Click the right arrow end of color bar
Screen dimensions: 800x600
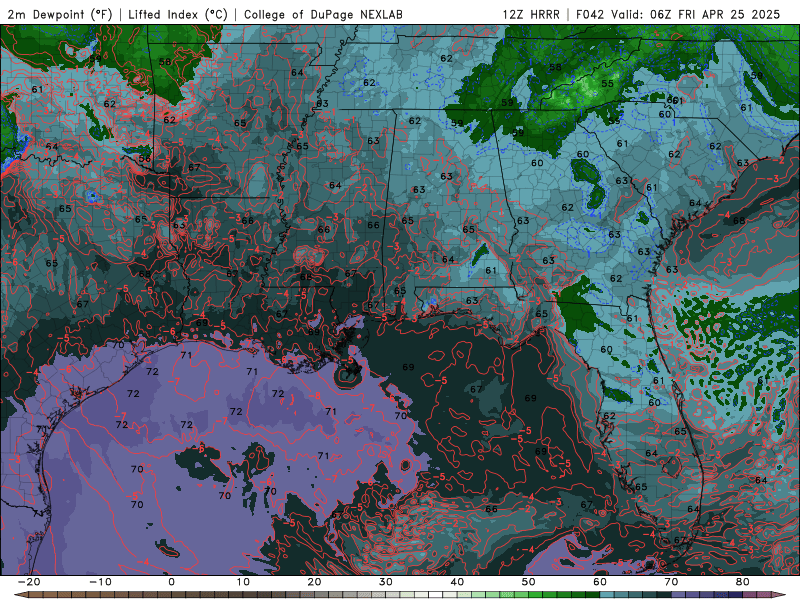[780, 595]
